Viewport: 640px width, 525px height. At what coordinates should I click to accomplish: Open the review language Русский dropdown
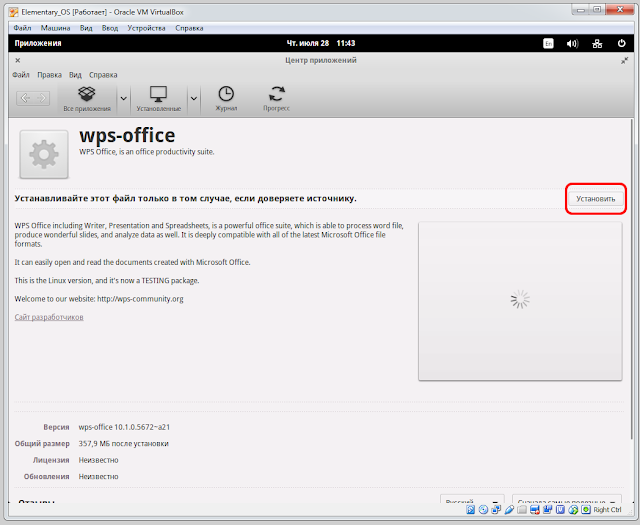point(472,500)
